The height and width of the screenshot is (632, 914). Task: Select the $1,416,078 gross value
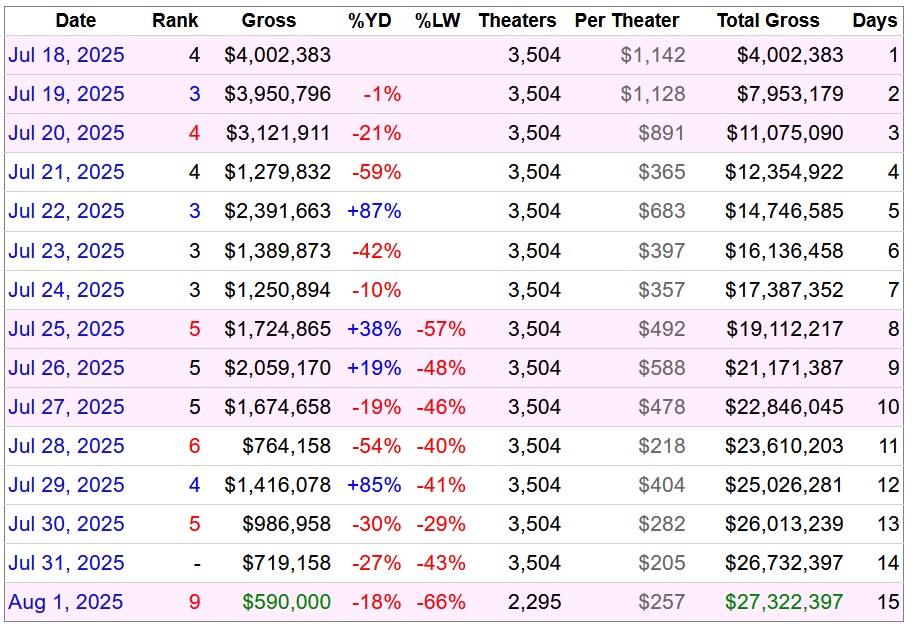277,486
